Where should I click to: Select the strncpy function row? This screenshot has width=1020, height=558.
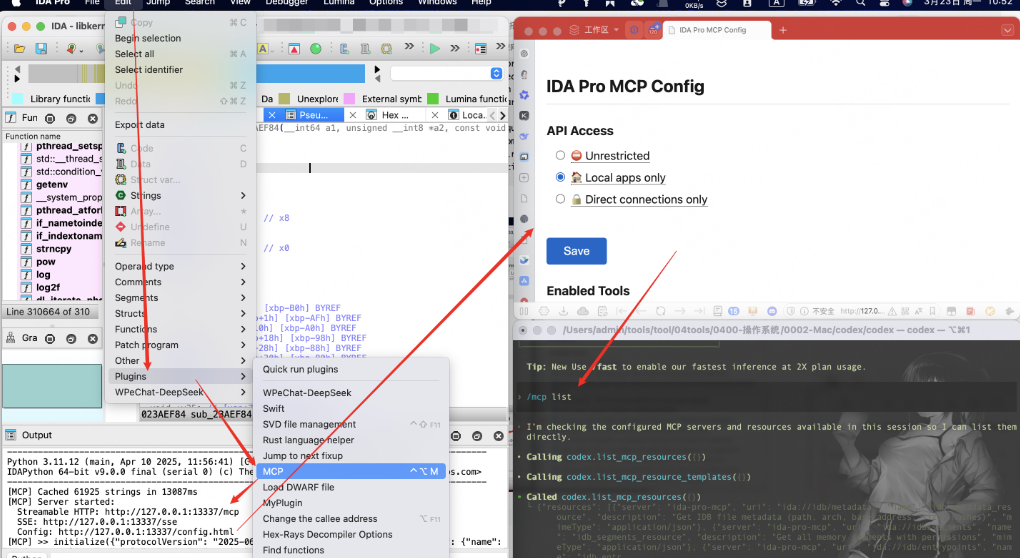click(53, 249)
